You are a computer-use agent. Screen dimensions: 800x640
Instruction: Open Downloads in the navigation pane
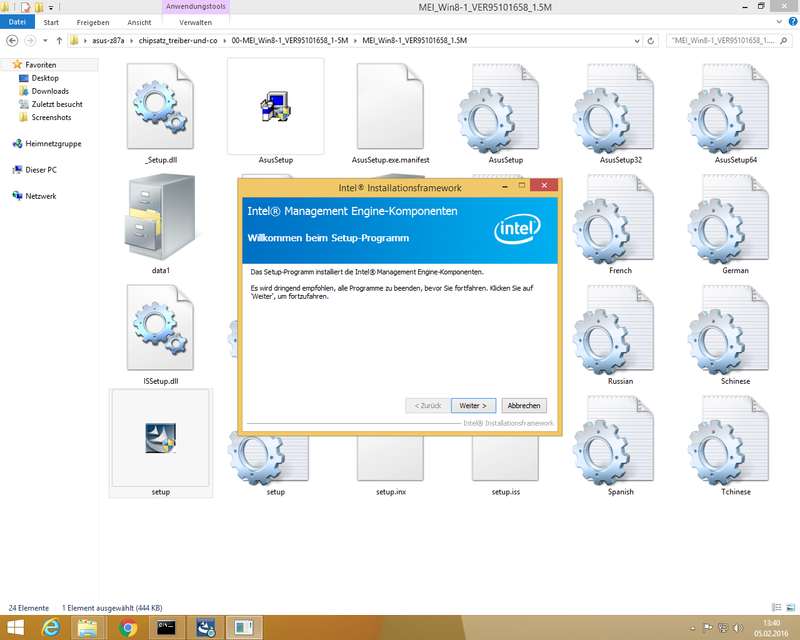click(50, 91)
